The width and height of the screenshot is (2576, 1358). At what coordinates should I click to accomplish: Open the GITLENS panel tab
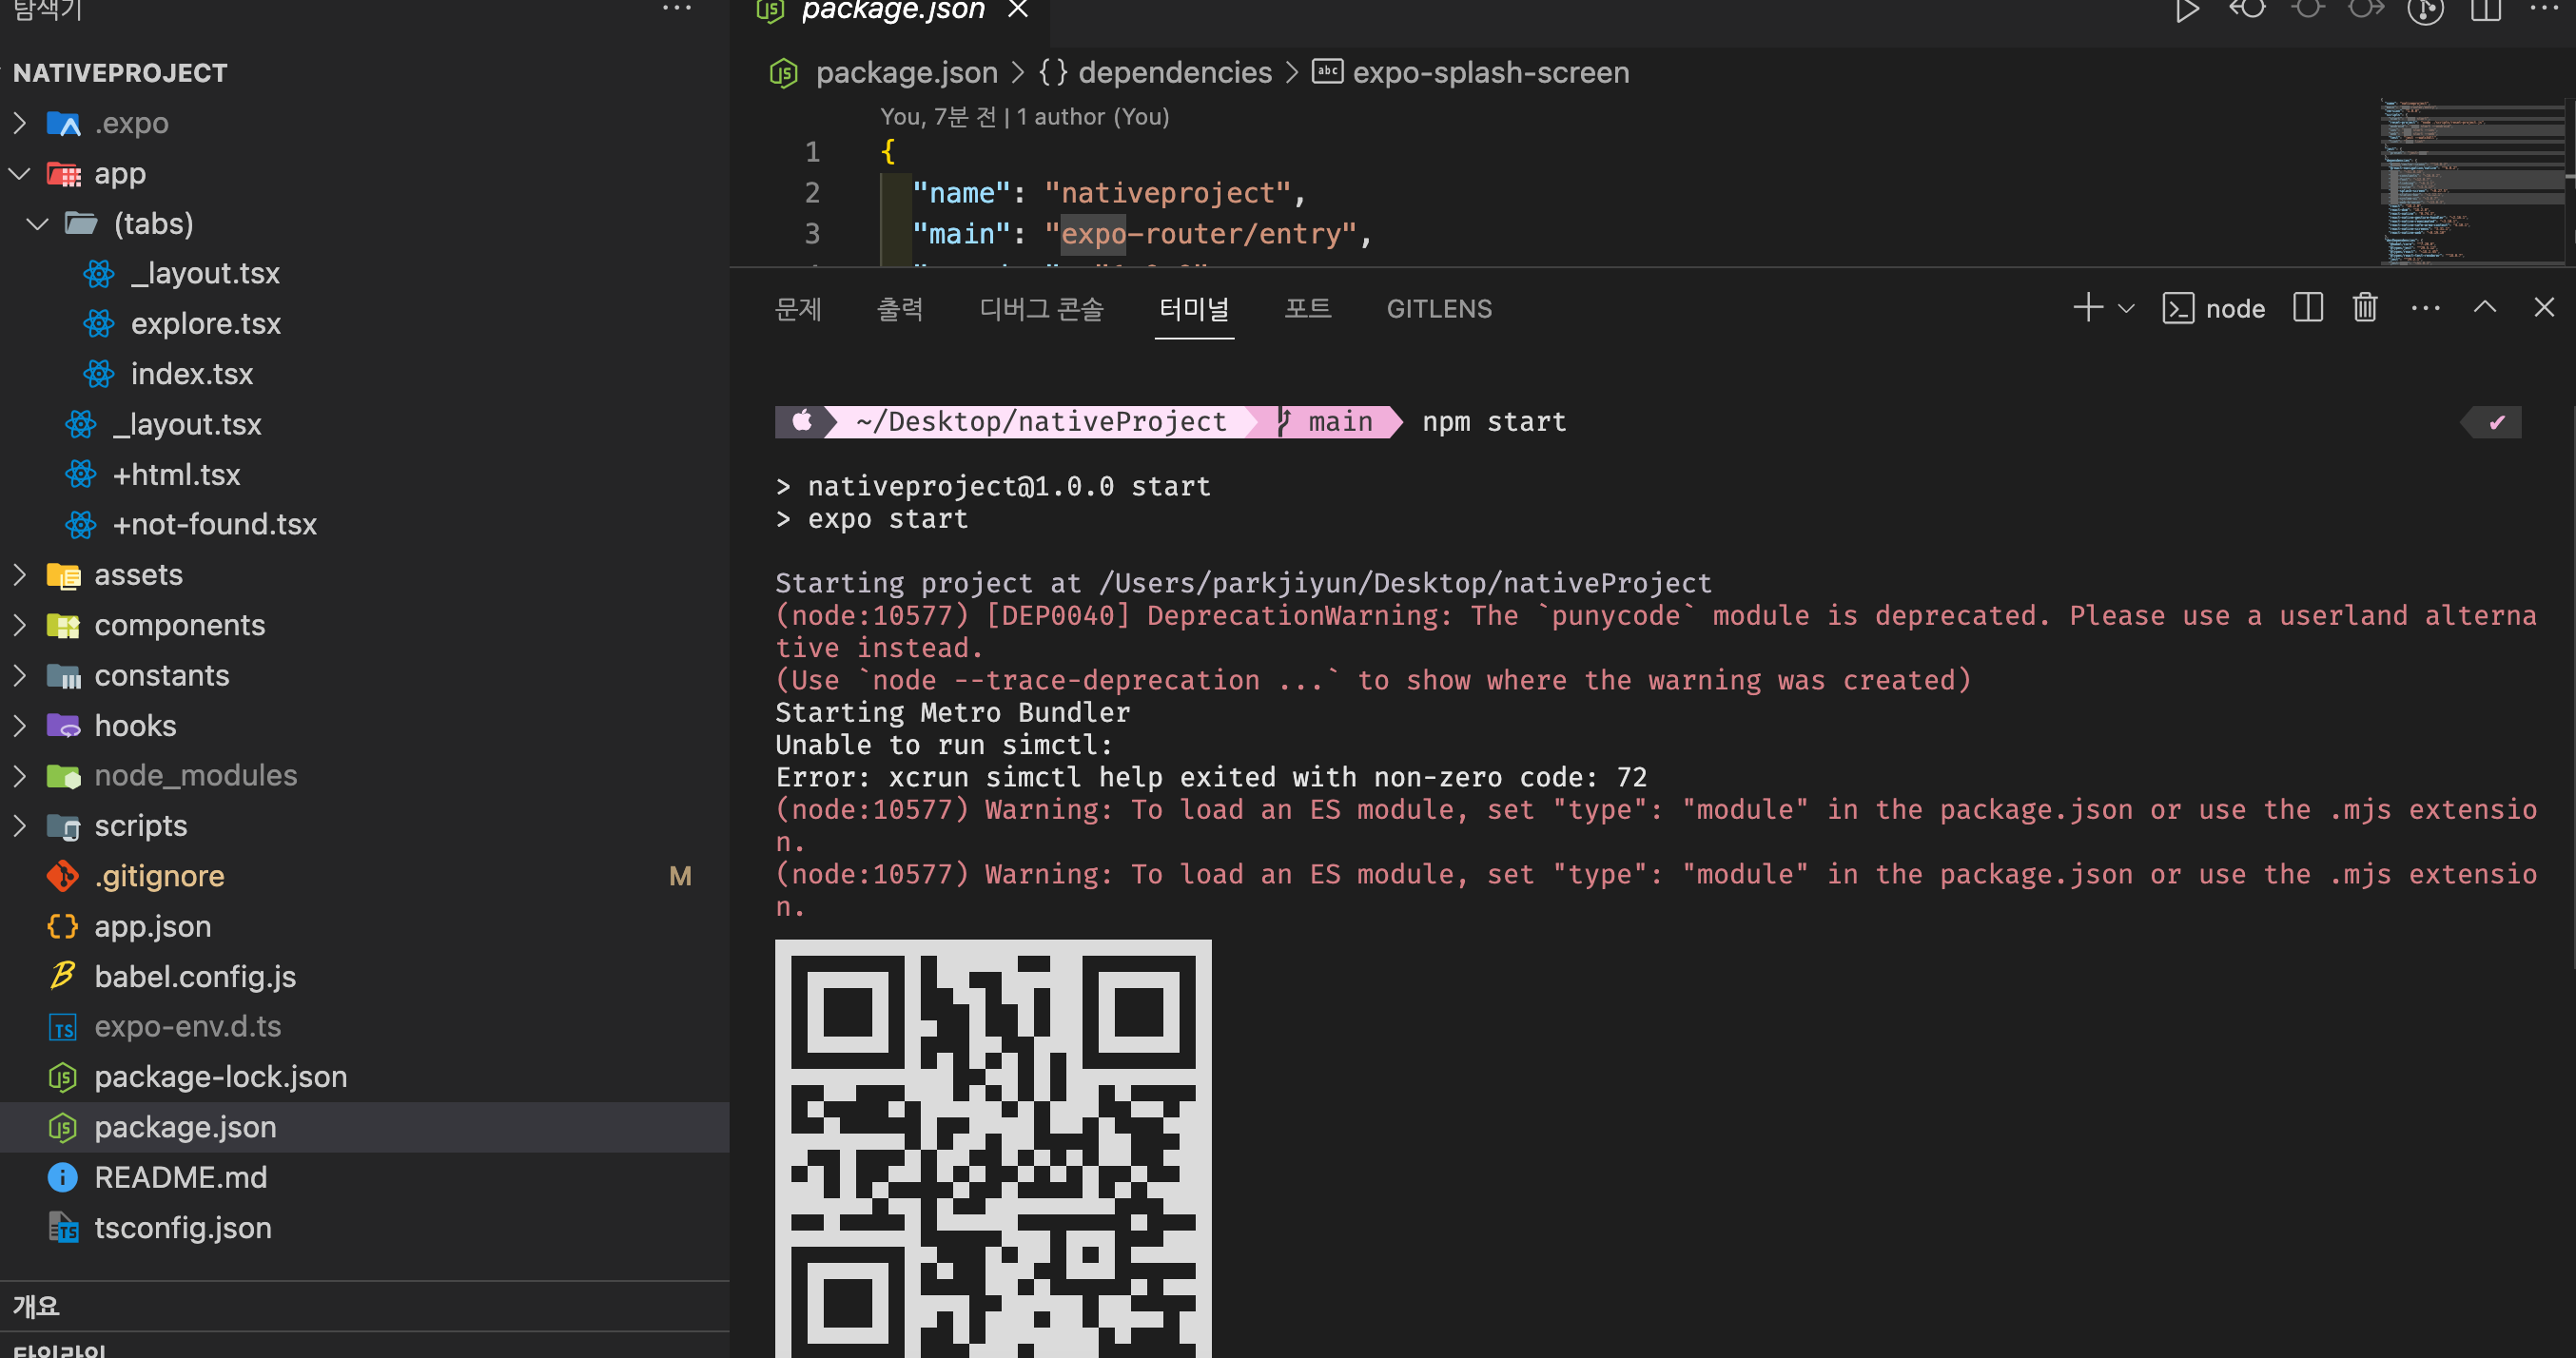click(1439, 309)
